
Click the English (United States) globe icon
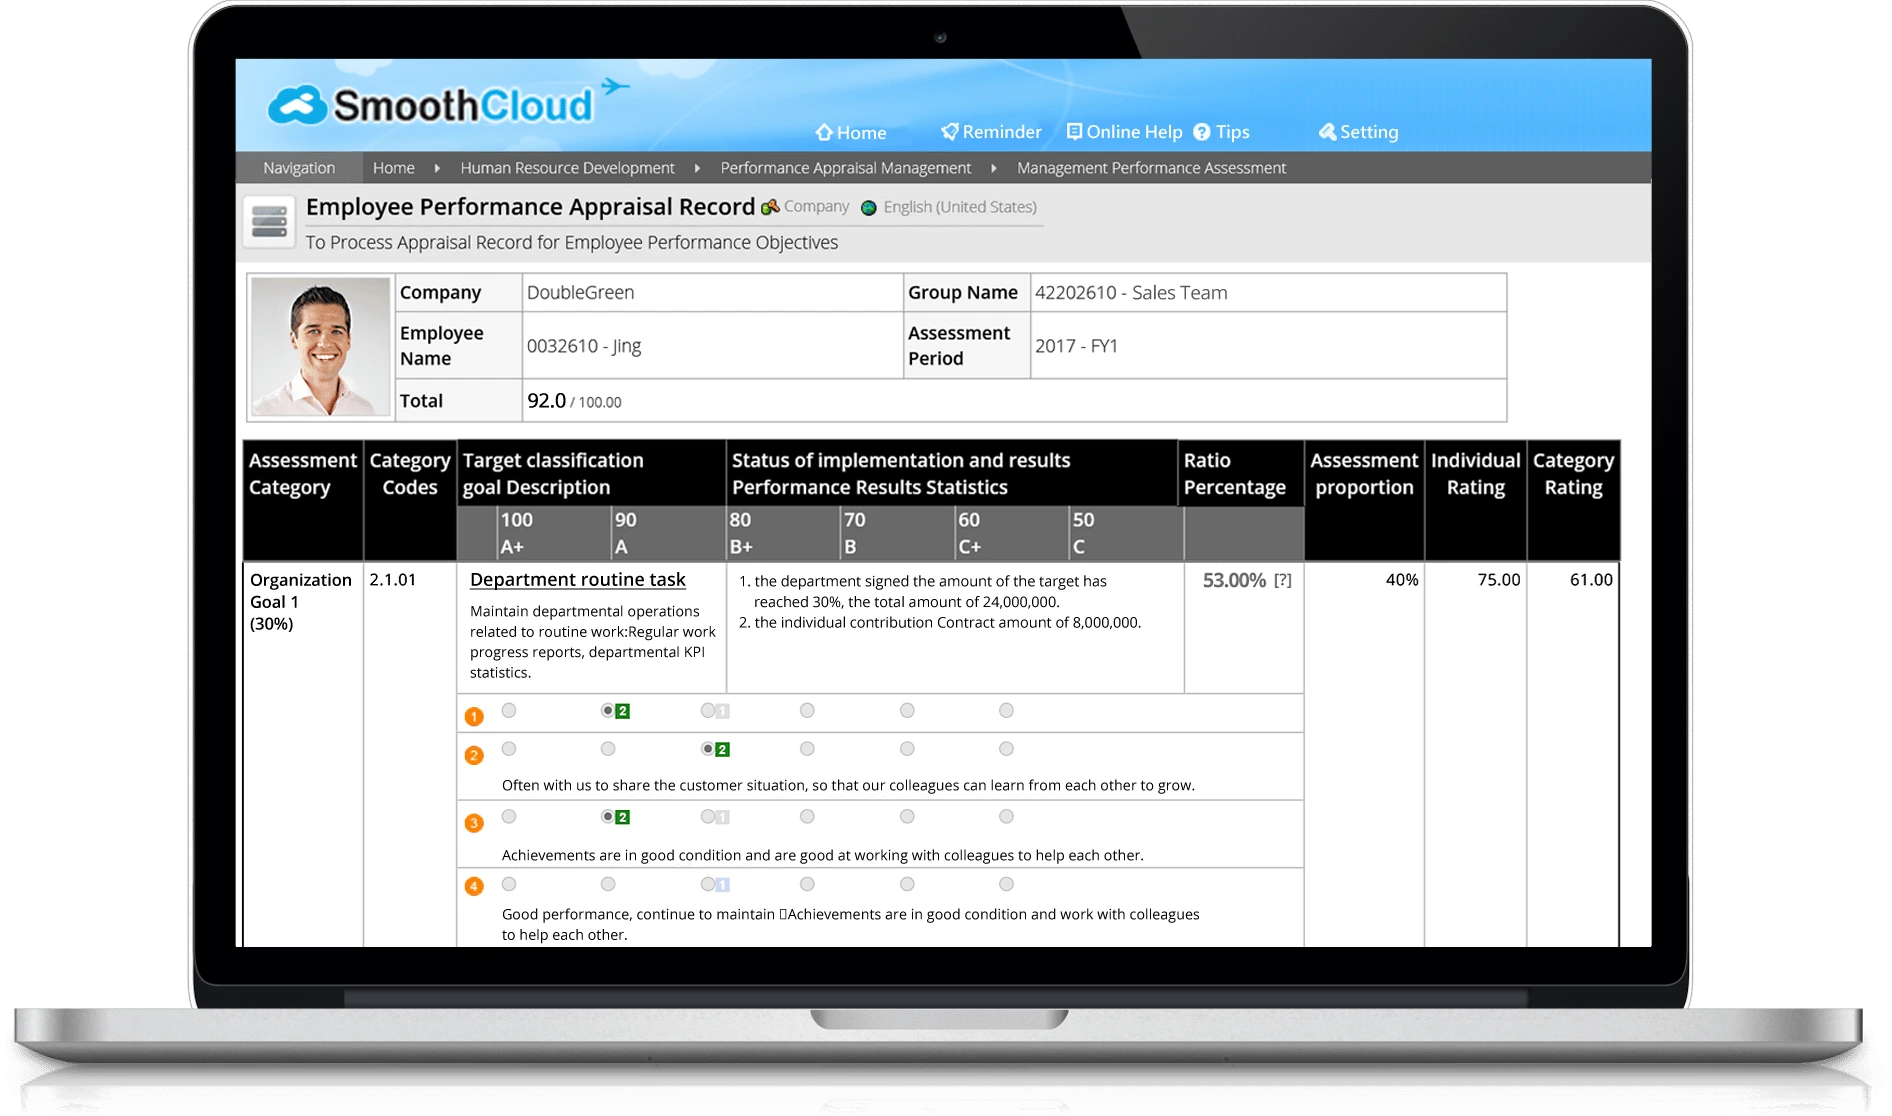tap(869, 208)
